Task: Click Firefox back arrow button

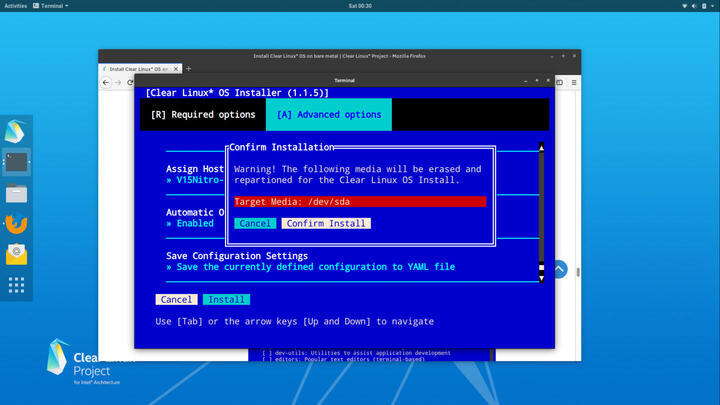Action: click(x=106, y=83)
